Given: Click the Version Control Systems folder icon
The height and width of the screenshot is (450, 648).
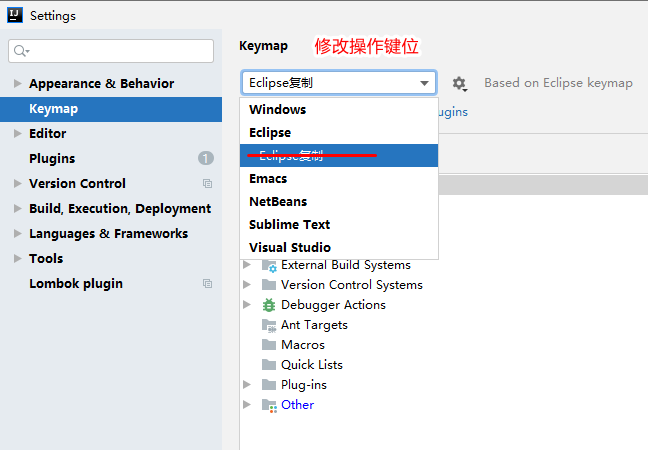Looking at the screenshot, I should coord(269,285).
